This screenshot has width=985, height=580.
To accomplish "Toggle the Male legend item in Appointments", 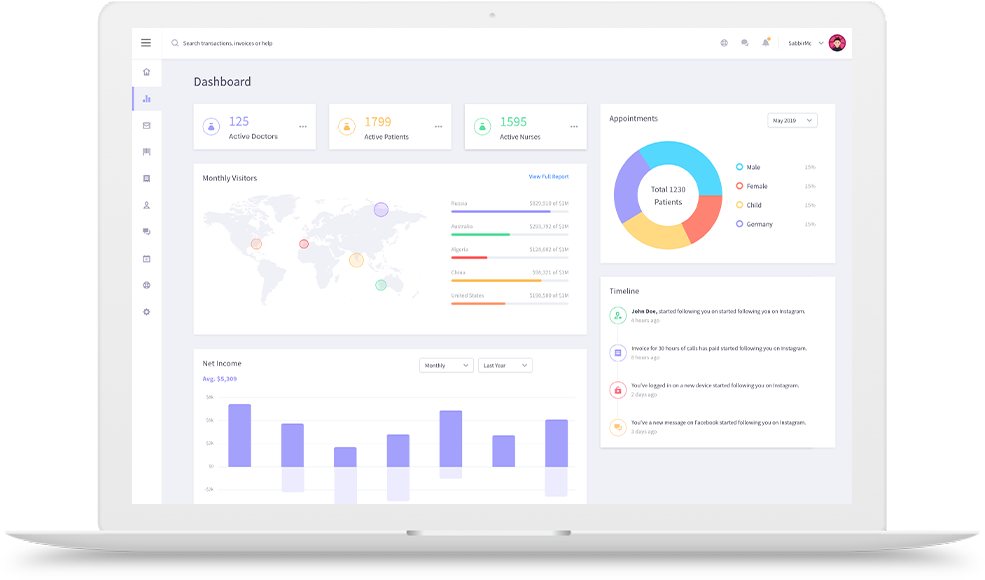I will pyautogui.click(x=753, y=167).
